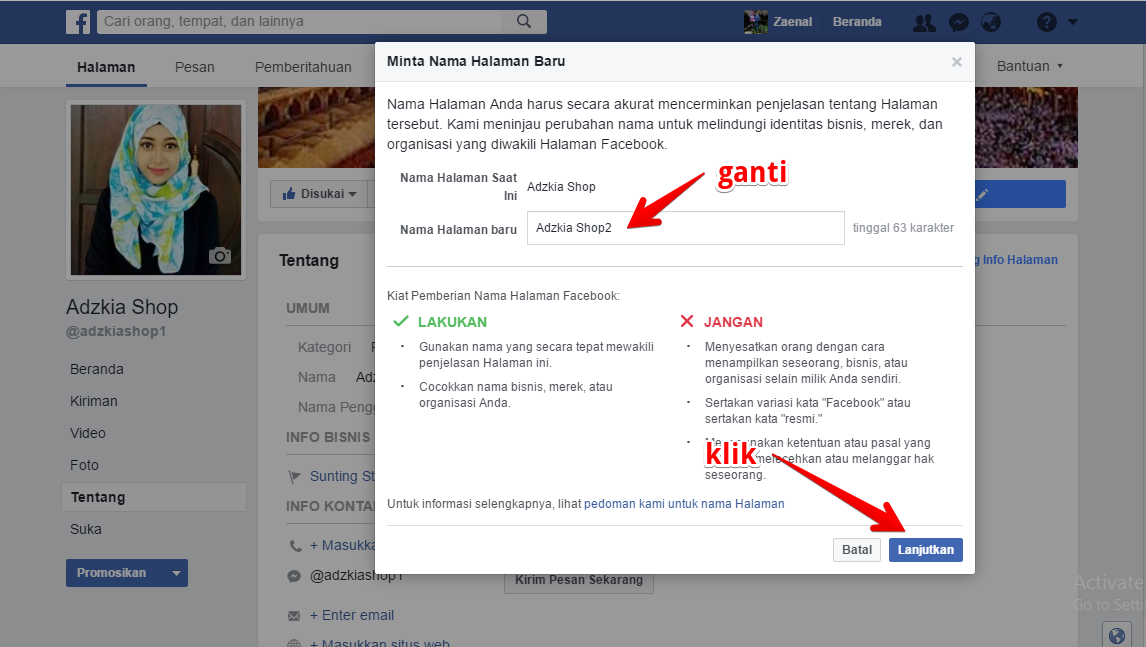Click the Messenger icon beside @adzkiashop1
Viewport: 1146px width, 647px height.
point(294,576)
